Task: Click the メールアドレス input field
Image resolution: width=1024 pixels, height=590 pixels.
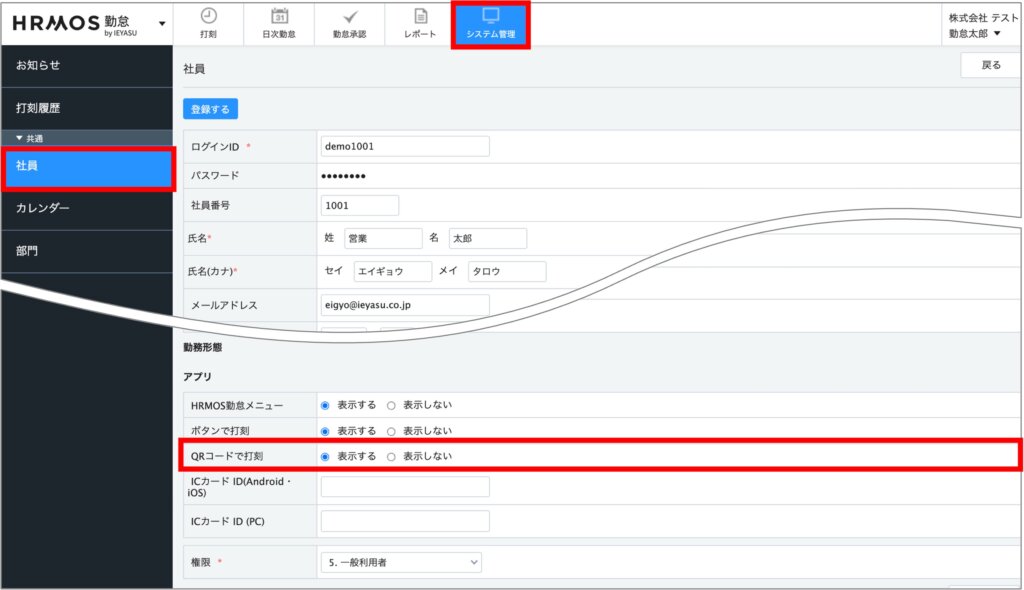Action: click(404, 305)
